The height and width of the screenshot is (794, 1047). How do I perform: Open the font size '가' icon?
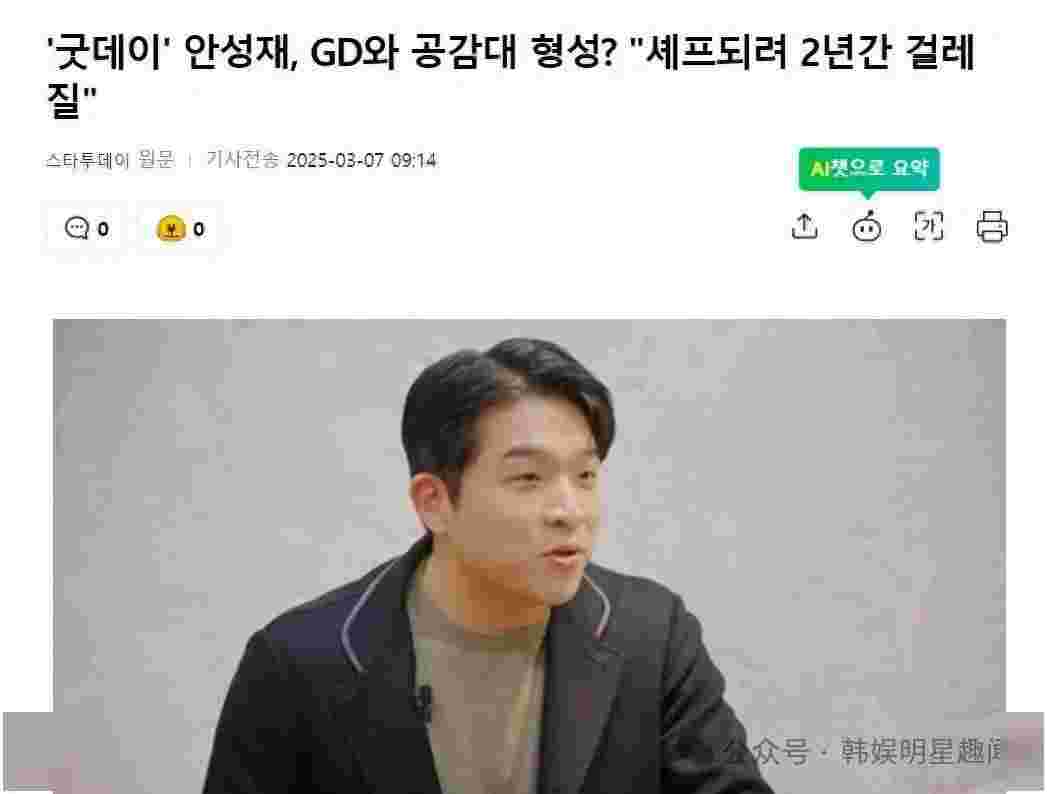pyautogui.click(x=928, y=226)
